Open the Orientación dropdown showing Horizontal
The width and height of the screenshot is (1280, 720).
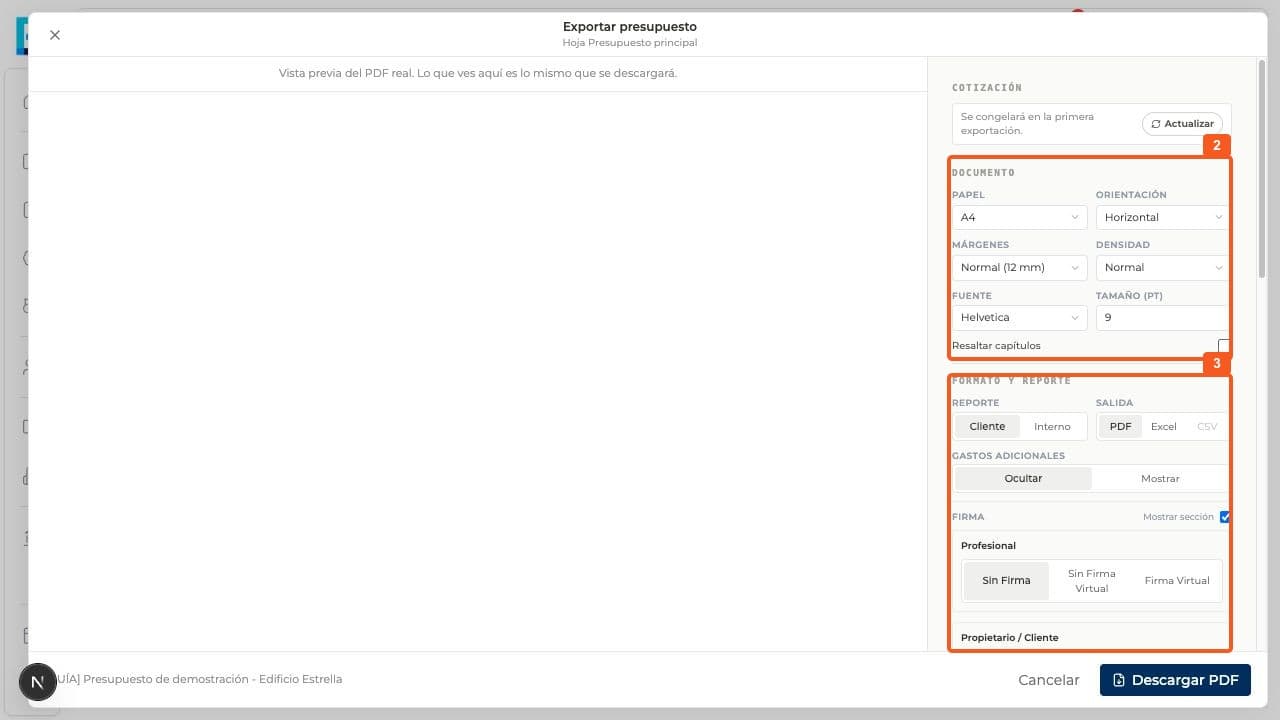pyautogui.click(x=1163, y=217)
